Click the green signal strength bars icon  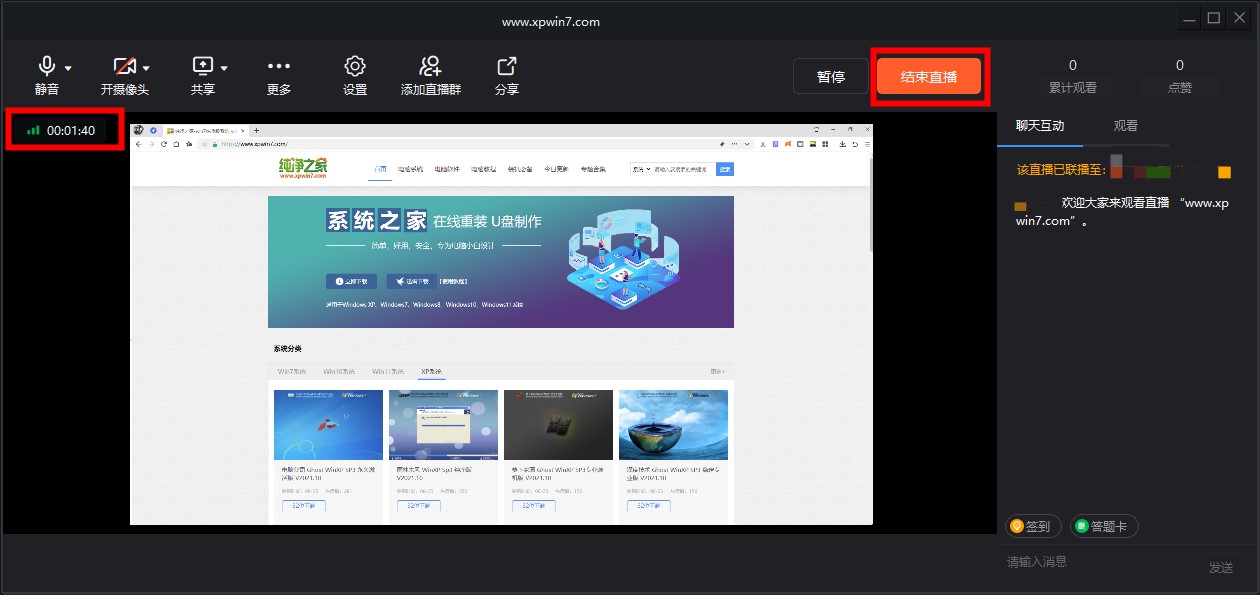click(x=33, y=130)
